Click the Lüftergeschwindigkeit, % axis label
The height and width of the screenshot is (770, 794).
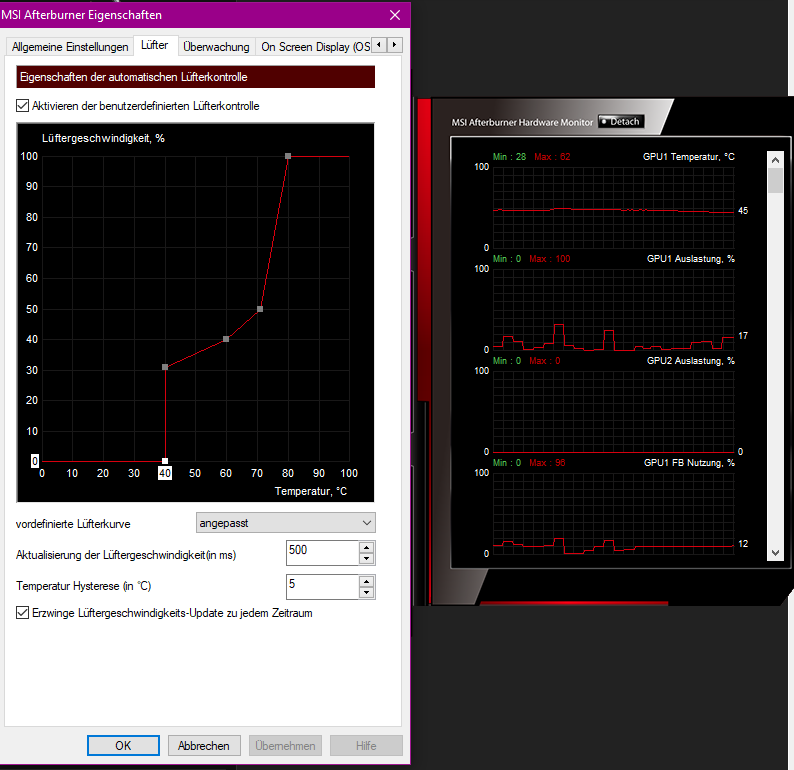[x=103, y=138]
